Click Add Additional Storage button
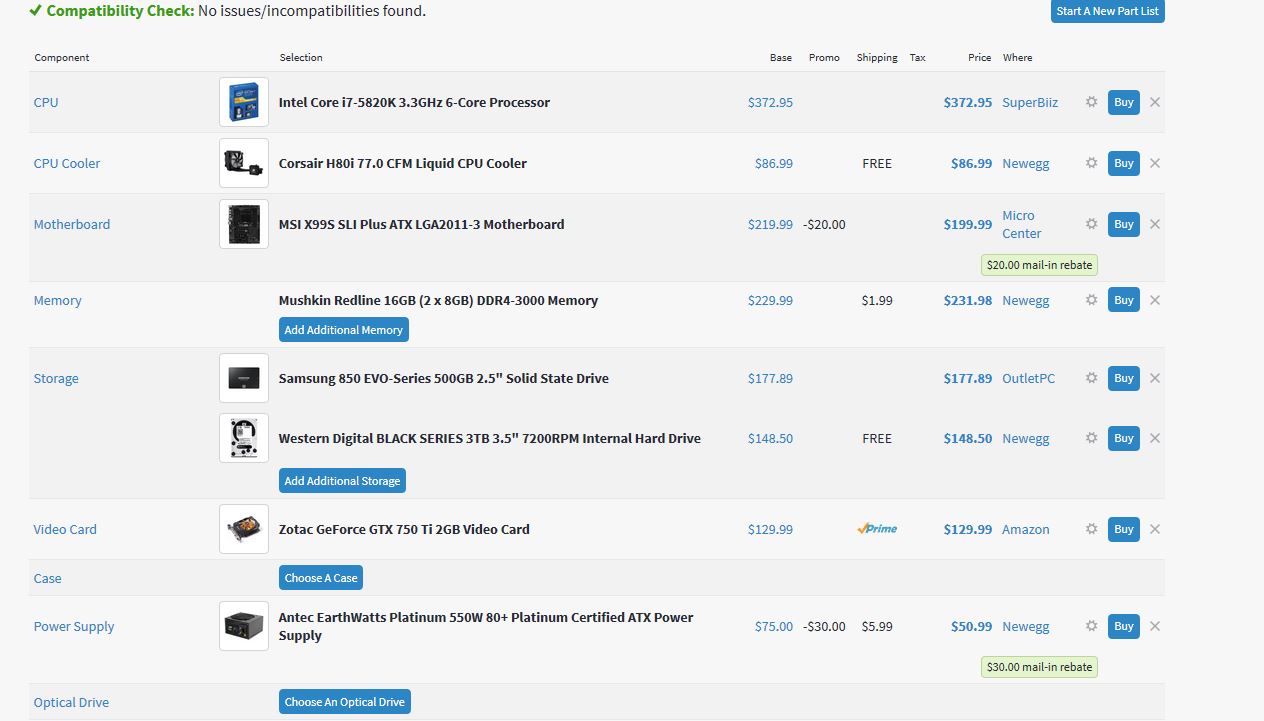The height and width of the screenshot is (721, 1264). 342,481
